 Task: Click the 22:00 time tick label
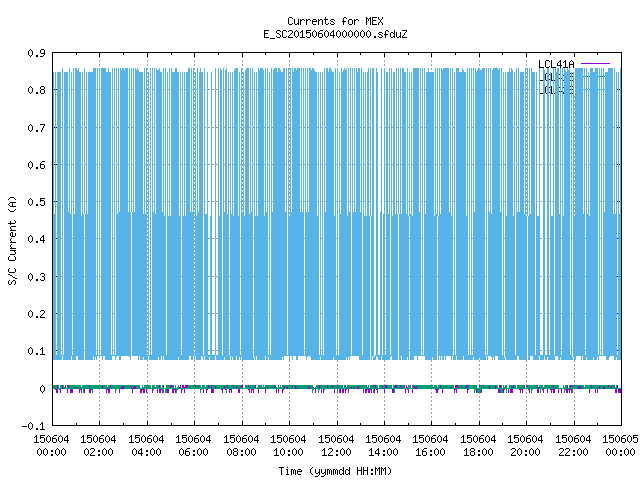pyautogui.click(x=573, y=452)
